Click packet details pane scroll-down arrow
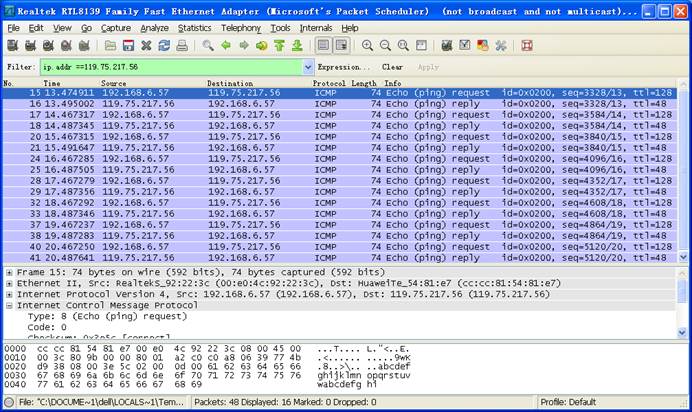The height and width of the screenshot is (412, 692). pyautogui.click(x=682, y=333)
